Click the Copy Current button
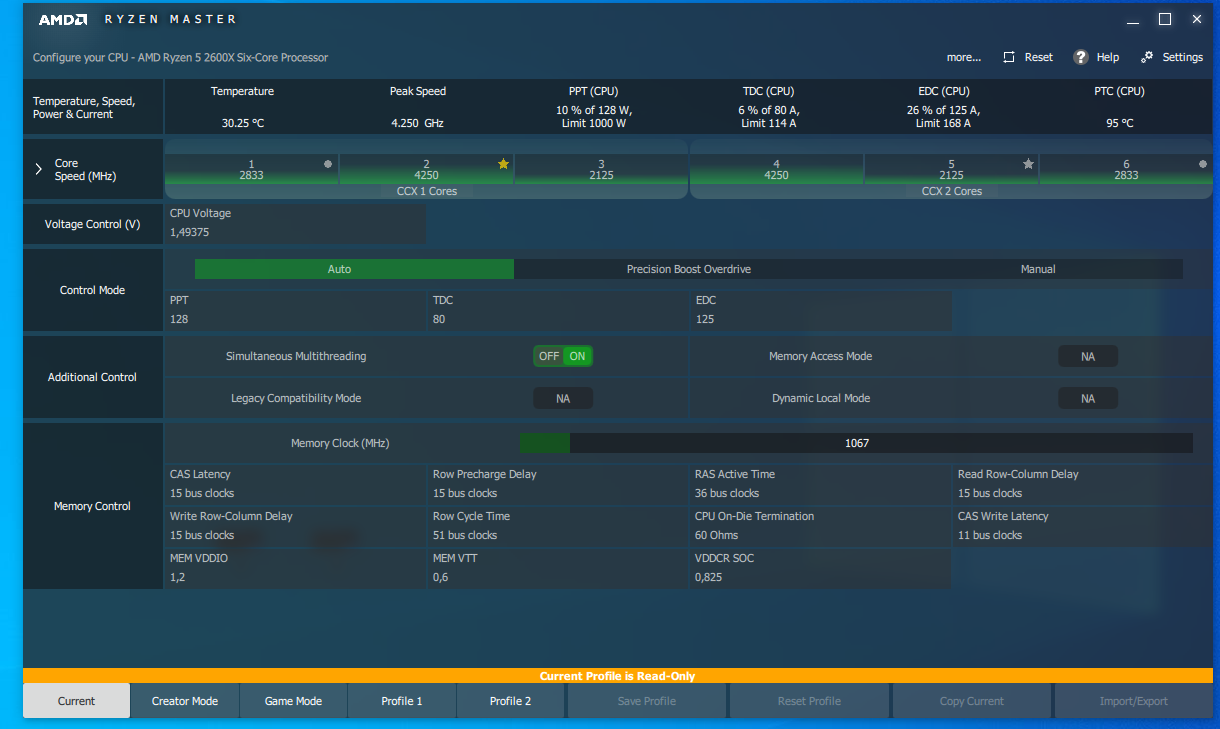The height and width of the screenshot is (729, 1220). tap(972, 701)
